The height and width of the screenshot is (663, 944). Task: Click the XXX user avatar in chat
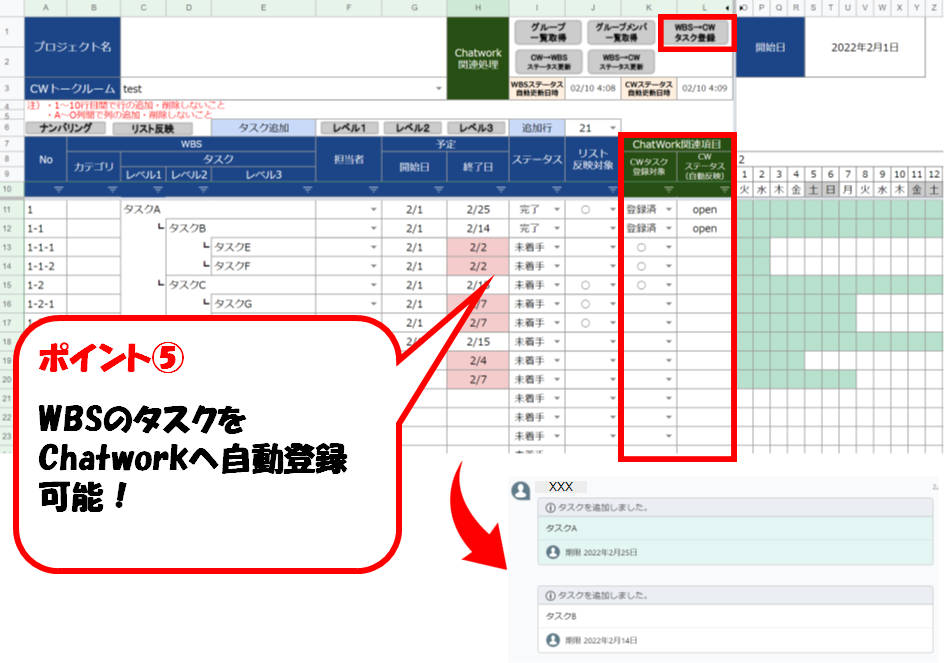click(x=520, y=490)
